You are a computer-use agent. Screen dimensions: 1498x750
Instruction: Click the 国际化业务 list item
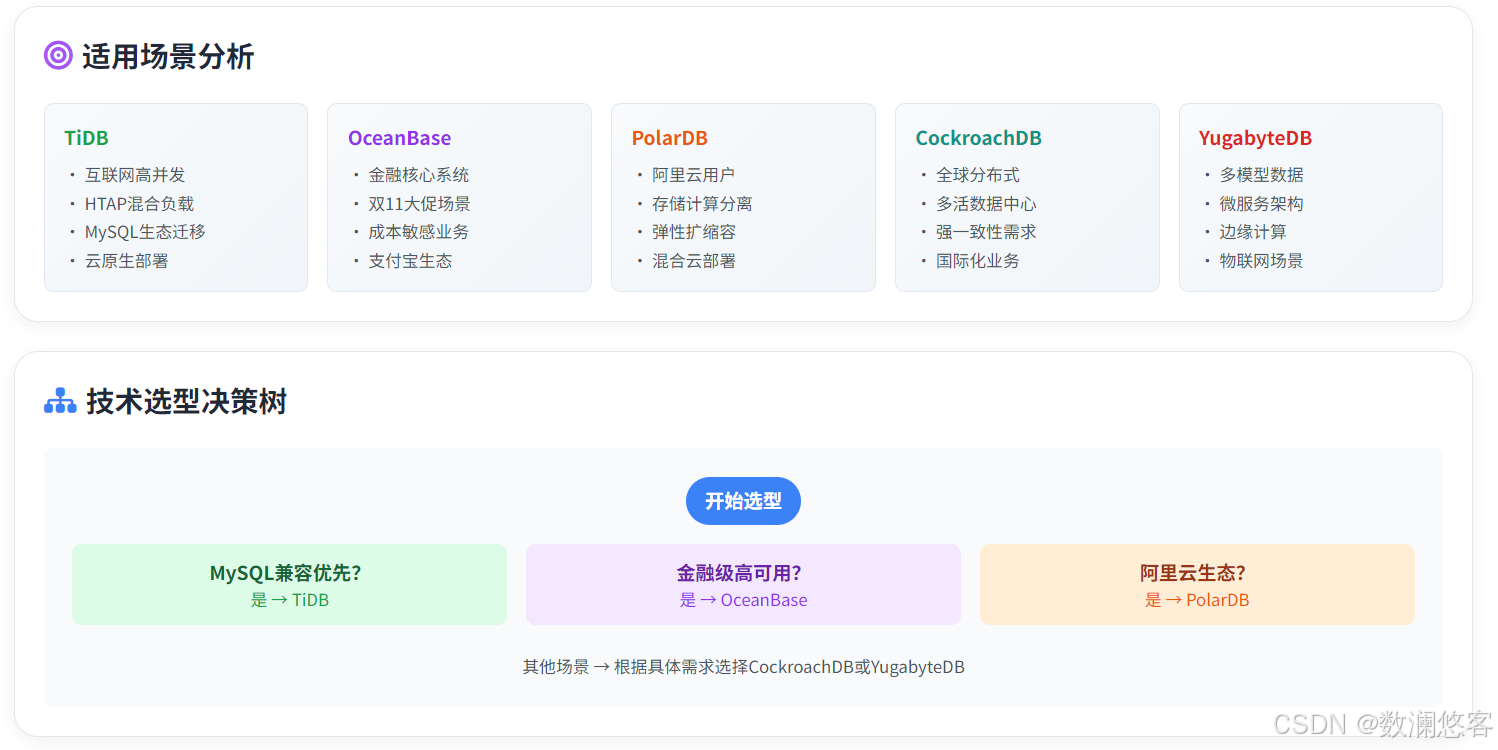click(978, 261)
